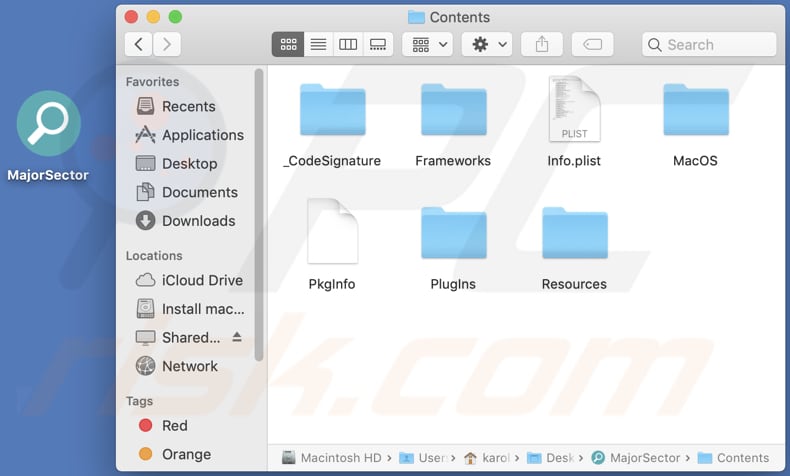Go forward with the right chevron button

[167, 45]
